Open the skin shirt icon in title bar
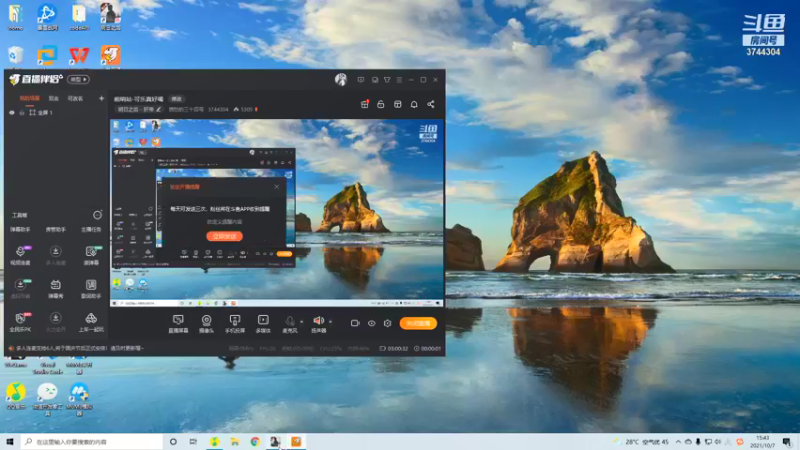Screen dimensions: 800x450 click(x=387, y=80)
